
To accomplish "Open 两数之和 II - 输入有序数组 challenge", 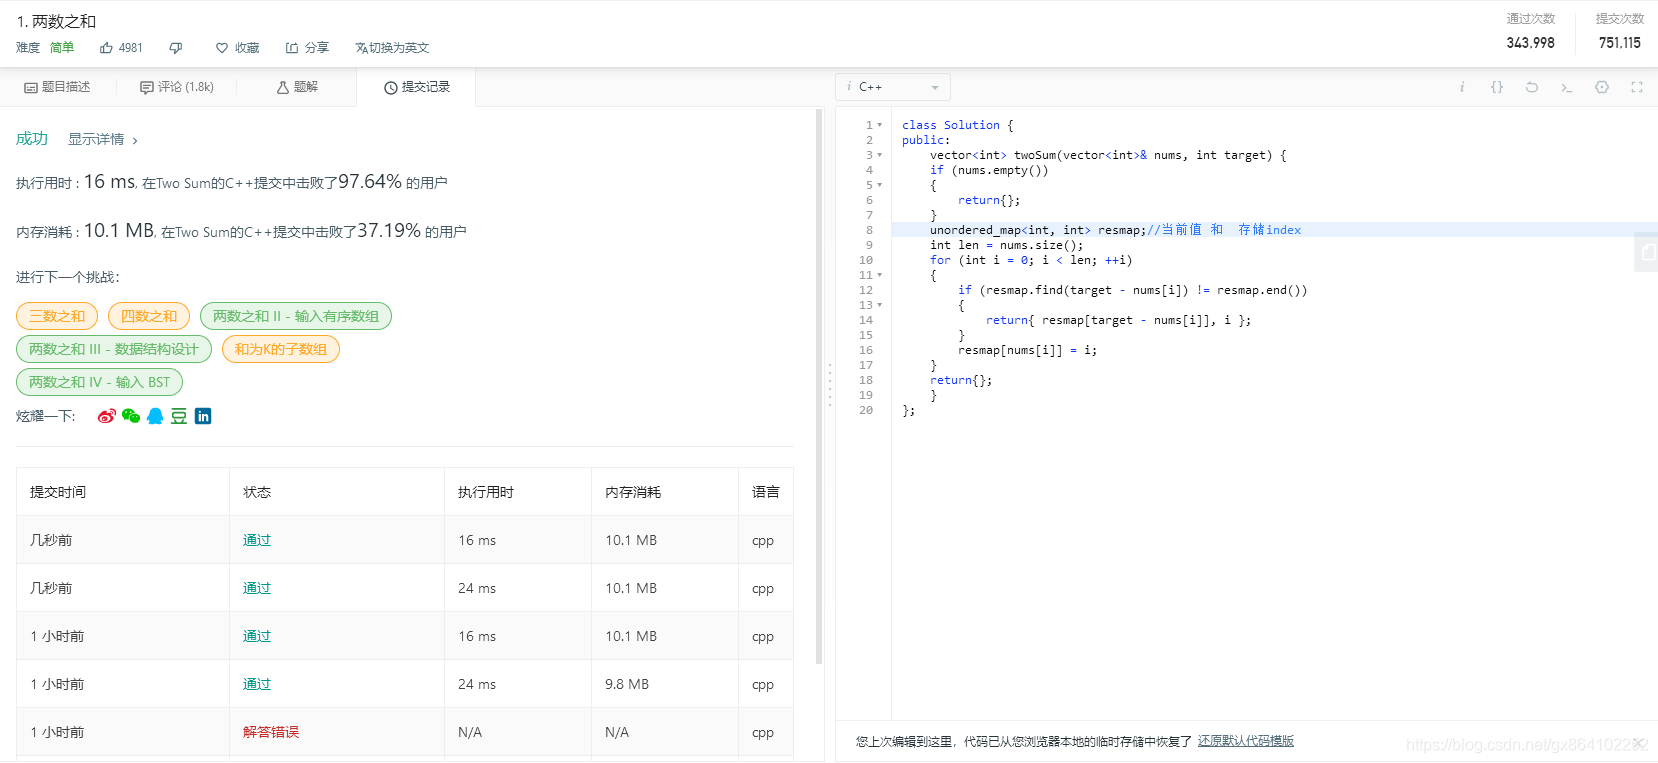I will click(x=296, y=316).
